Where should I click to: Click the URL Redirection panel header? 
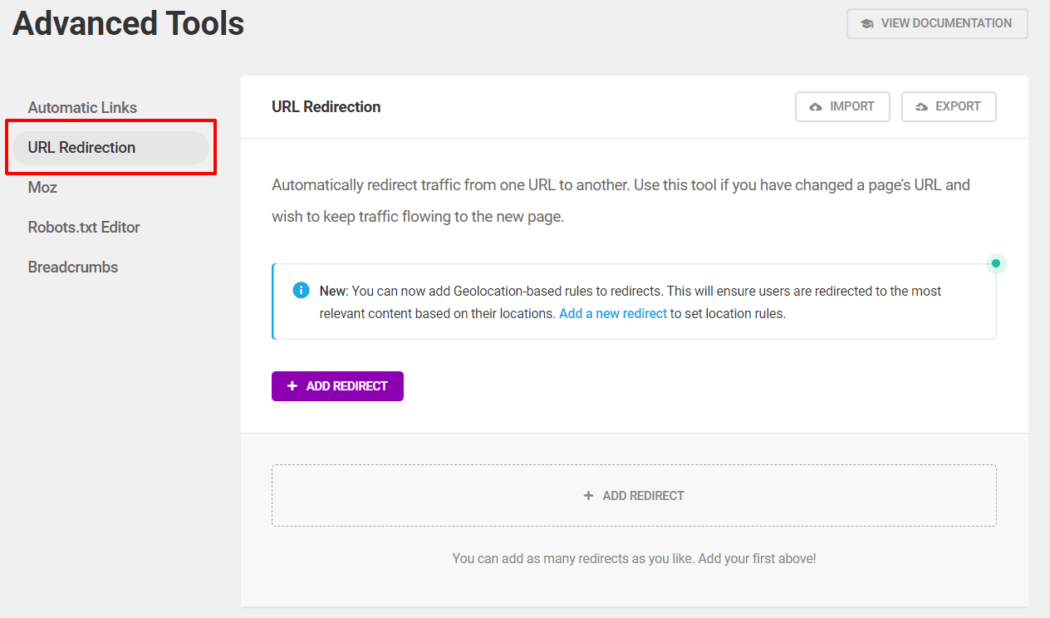pyautogui.click(x=326, y=106)
